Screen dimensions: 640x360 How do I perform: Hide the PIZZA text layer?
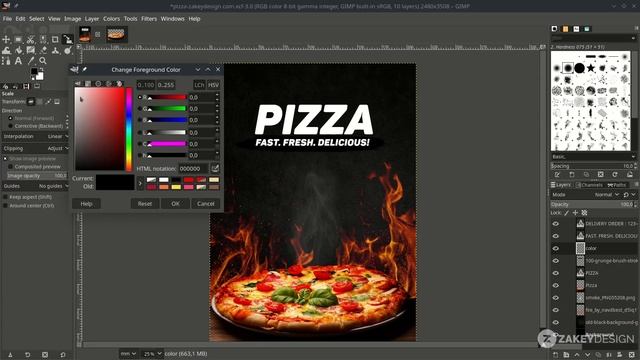pos(556,273)
